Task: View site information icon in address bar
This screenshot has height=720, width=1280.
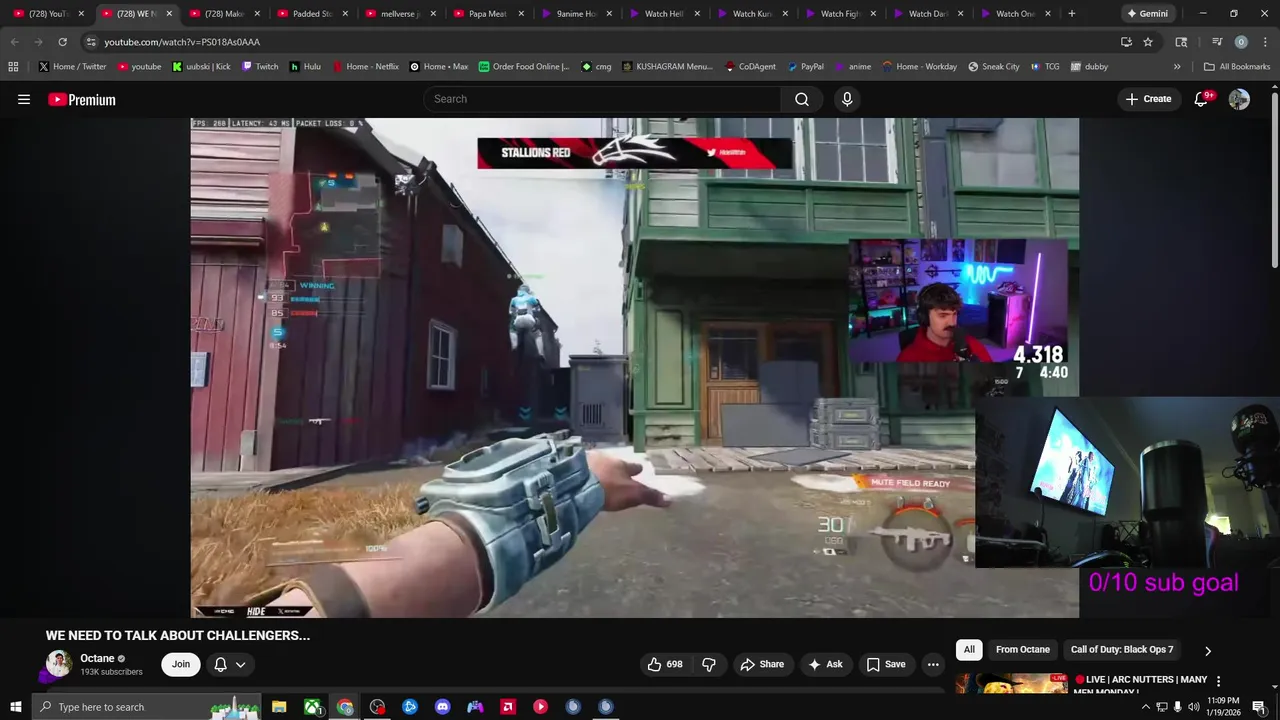Action: (91, 42)
